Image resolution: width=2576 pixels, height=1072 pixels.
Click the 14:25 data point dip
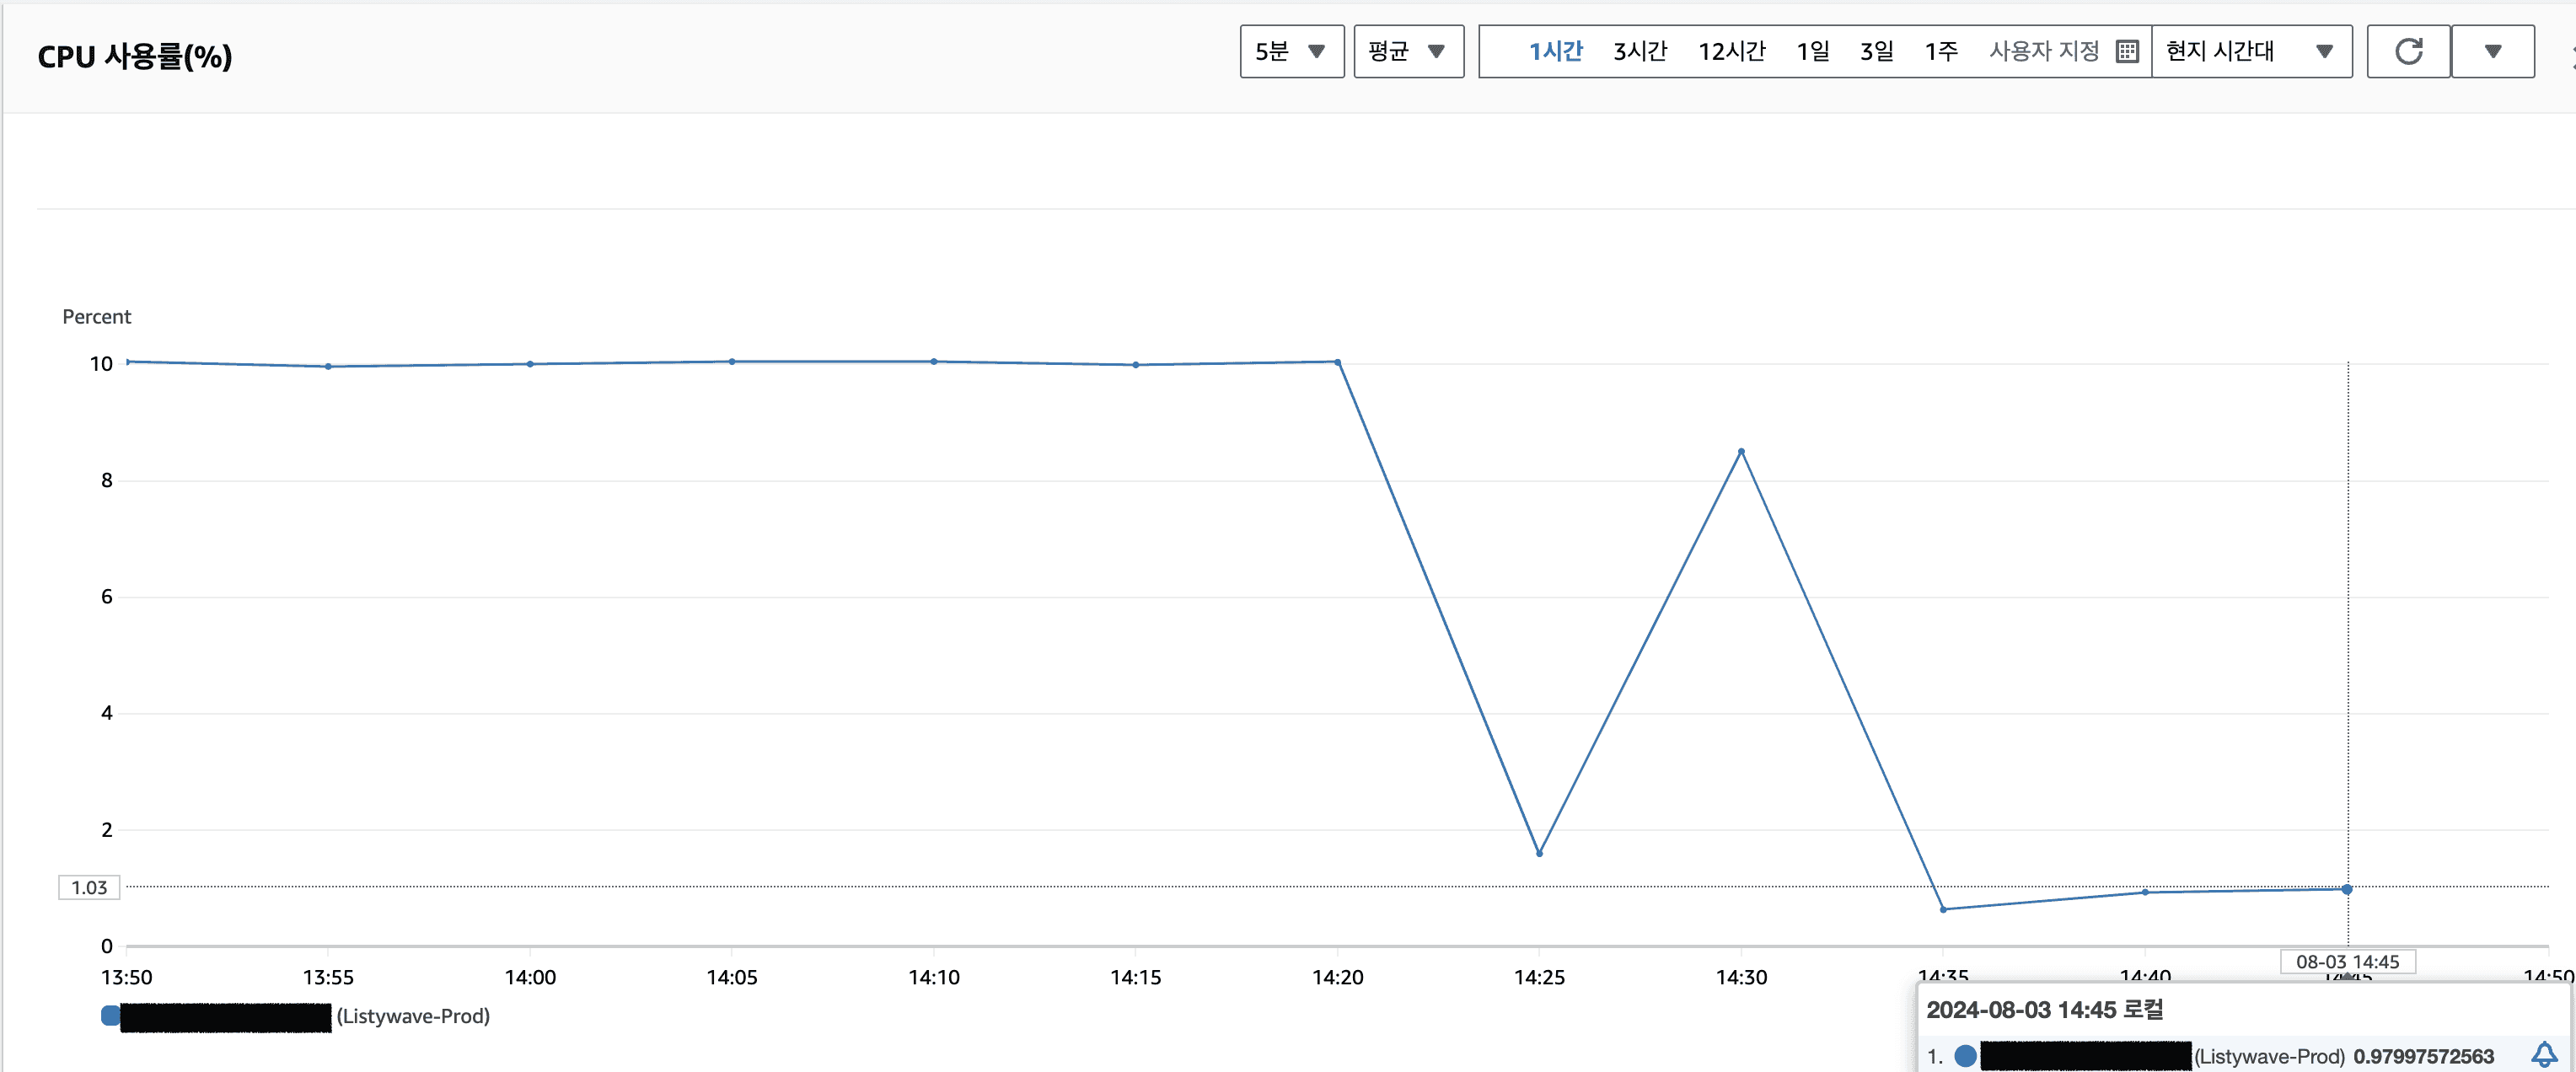click(x=1539, y=853)
